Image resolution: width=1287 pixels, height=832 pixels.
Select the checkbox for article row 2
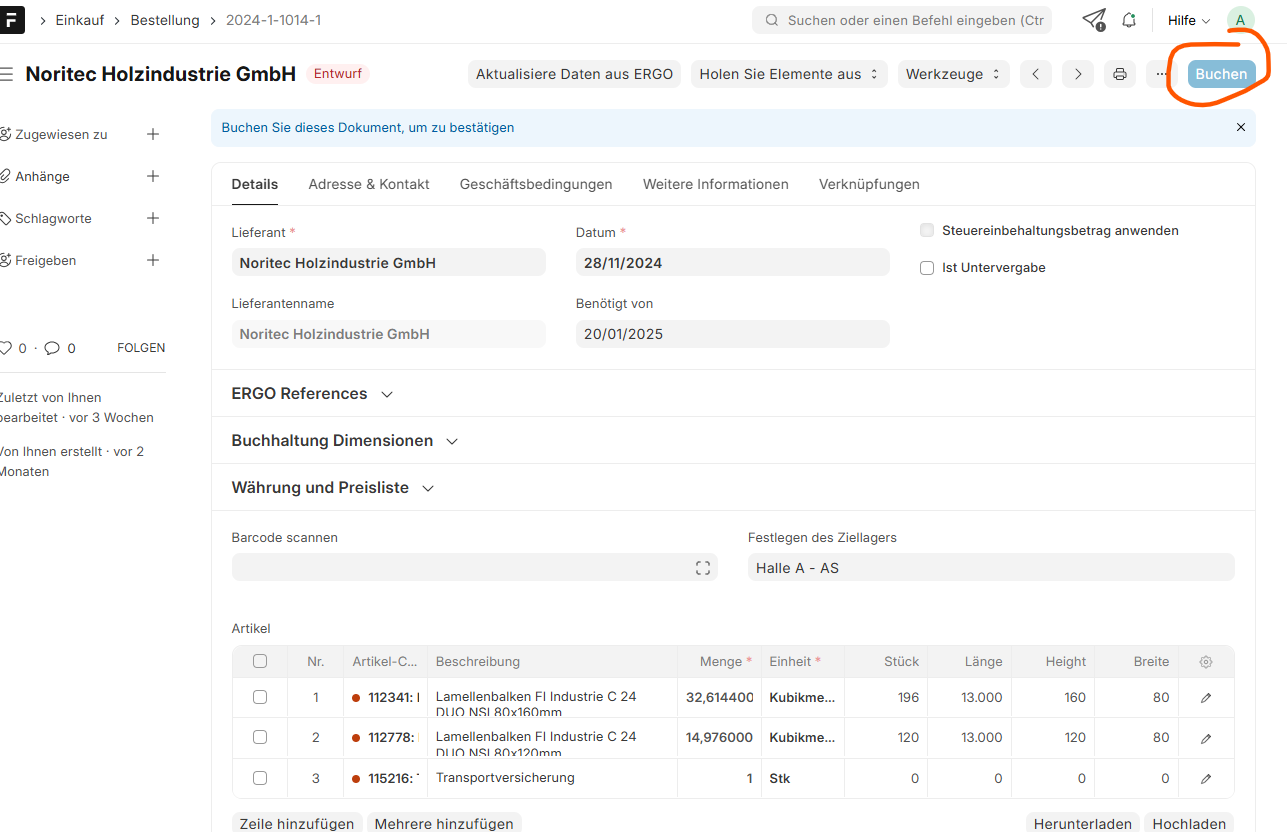[x=260, y=737]
